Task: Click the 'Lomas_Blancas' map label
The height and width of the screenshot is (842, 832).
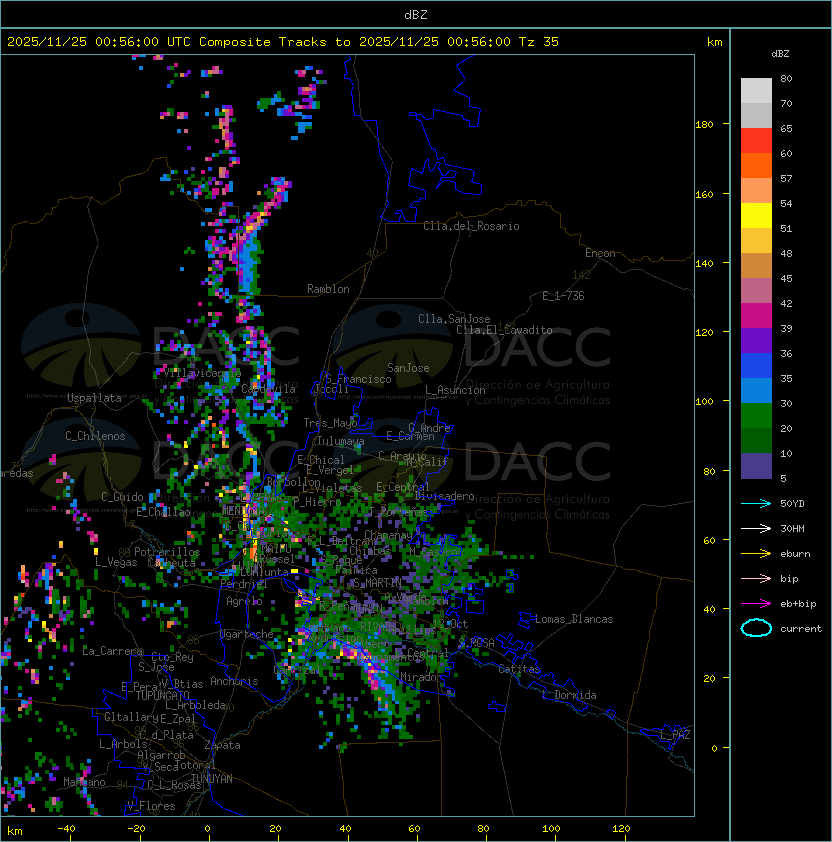Action: 574,619
